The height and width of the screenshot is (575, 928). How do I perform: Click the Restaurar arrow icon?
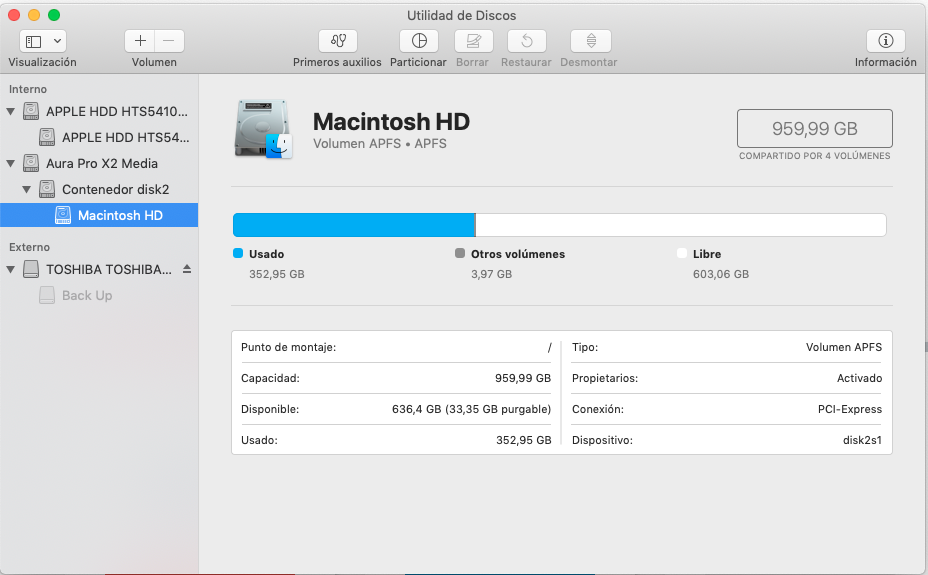click(x=527, y=41)
